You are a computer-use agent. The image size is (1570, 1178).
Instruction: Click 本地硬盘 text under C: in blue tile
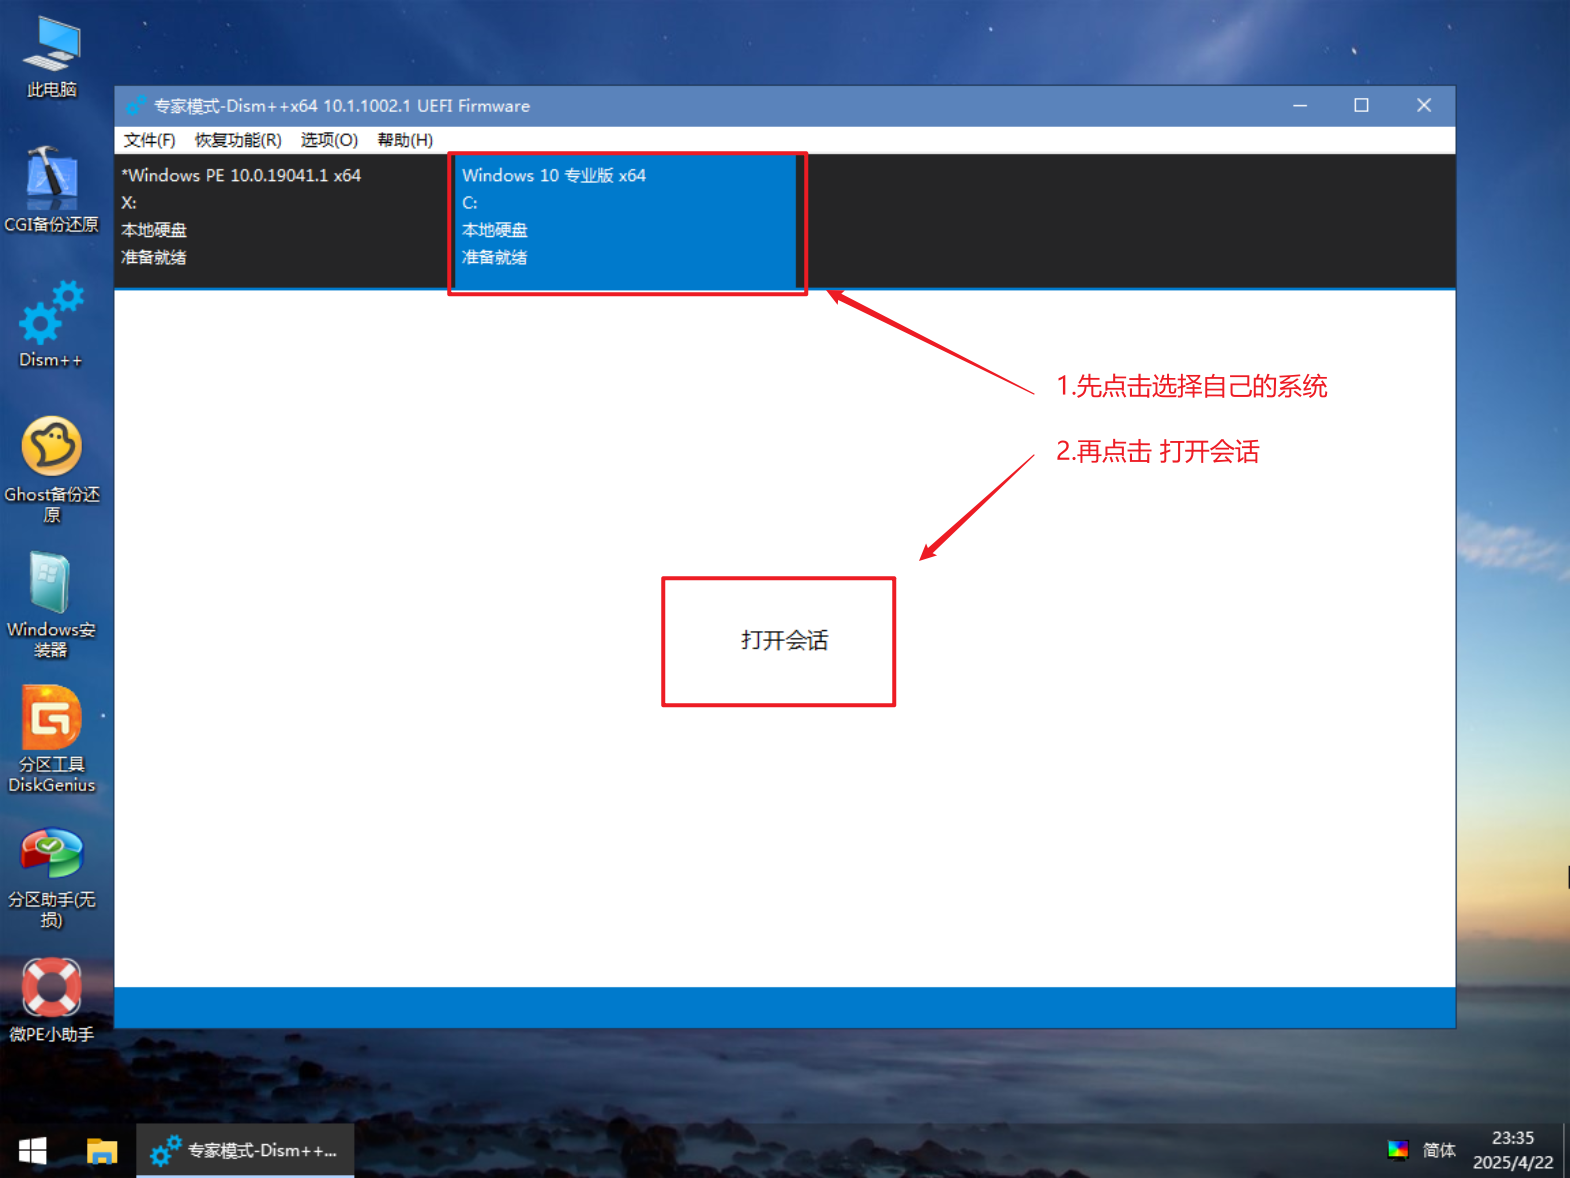point(495,230)
